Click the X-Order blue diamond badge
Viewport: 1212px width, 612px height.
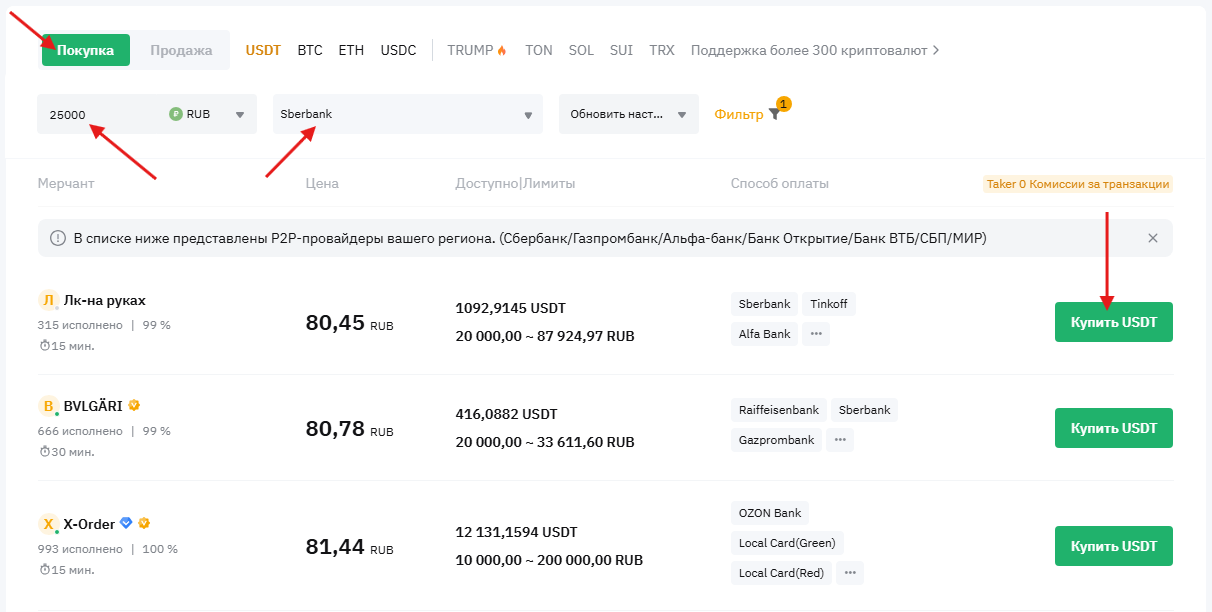click(126, 523)
